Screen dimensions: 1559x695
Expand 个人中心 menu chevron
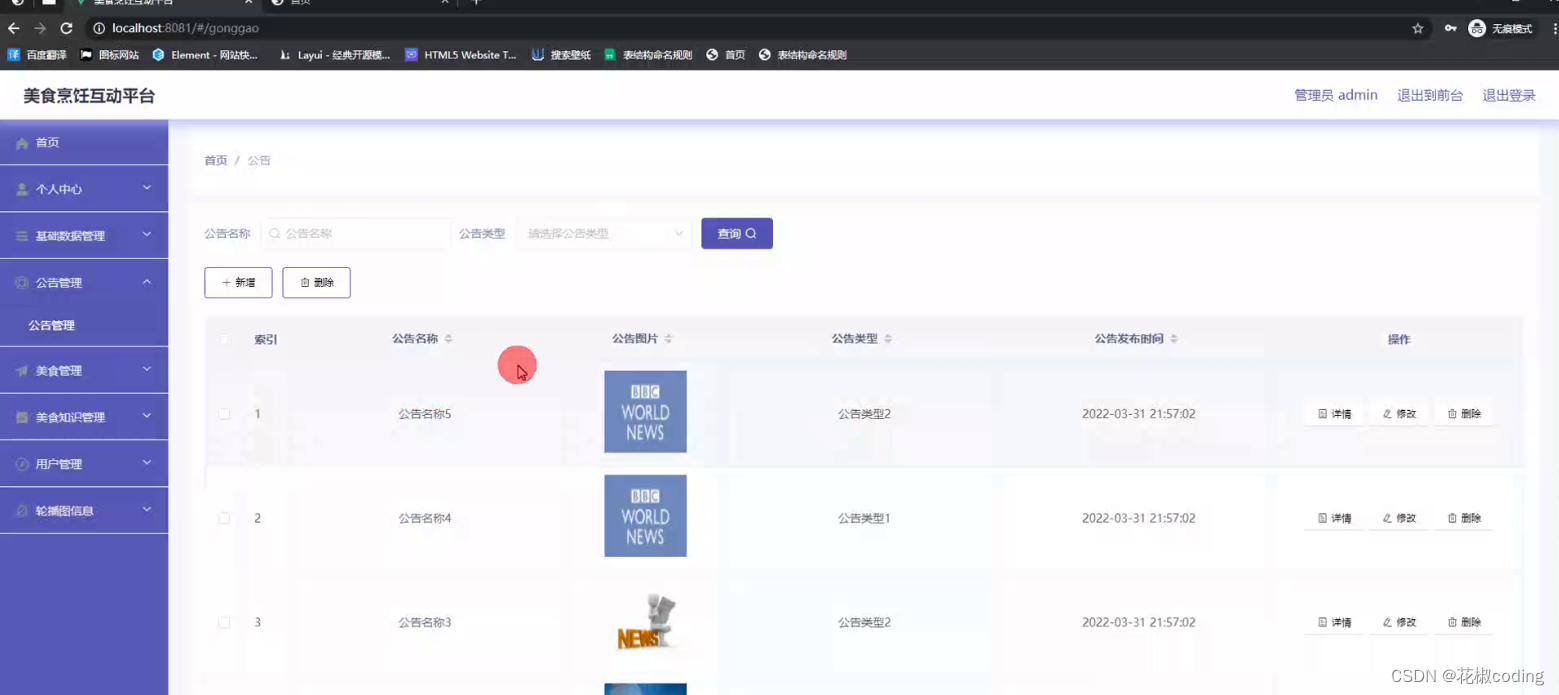click(x=147, y=188)
